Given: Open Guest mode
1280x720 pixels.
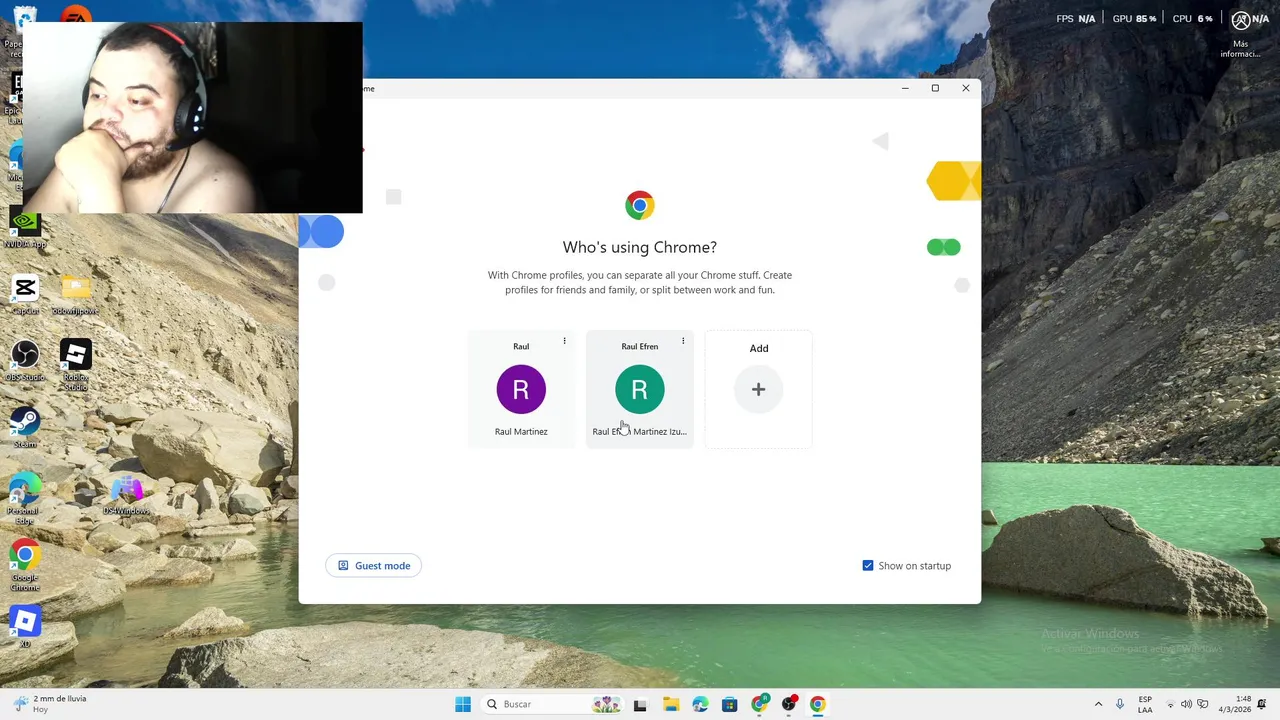Looking at the screenshot, I should [x=374, y=566].
